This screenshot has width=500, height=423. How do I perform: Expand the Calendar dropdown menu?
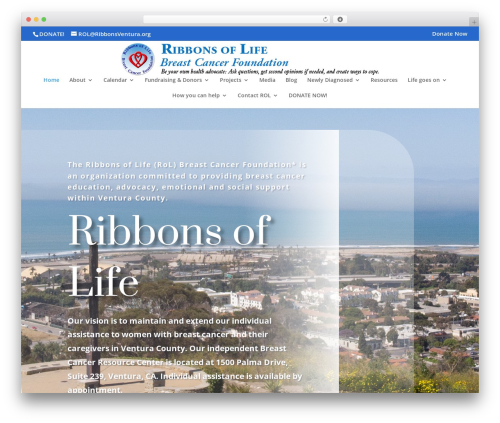click(118, 80)
